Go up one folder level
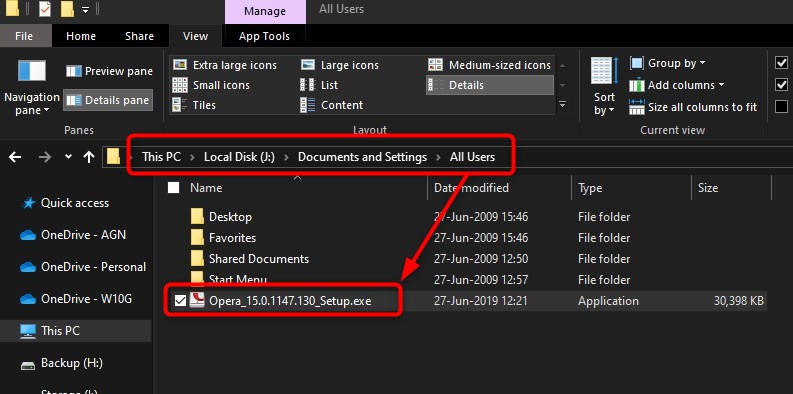This screenshot has height=394, width=793. tap(89, 157)
